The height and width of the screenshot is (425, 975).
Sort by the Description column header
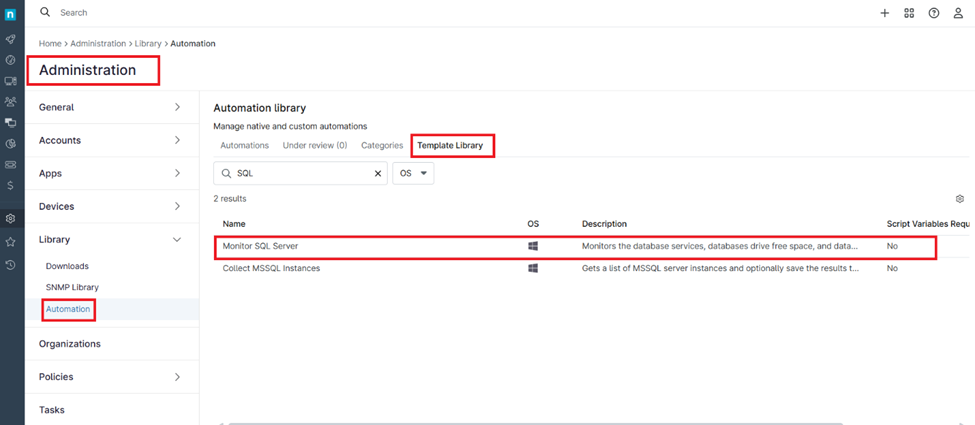point(604,223)
